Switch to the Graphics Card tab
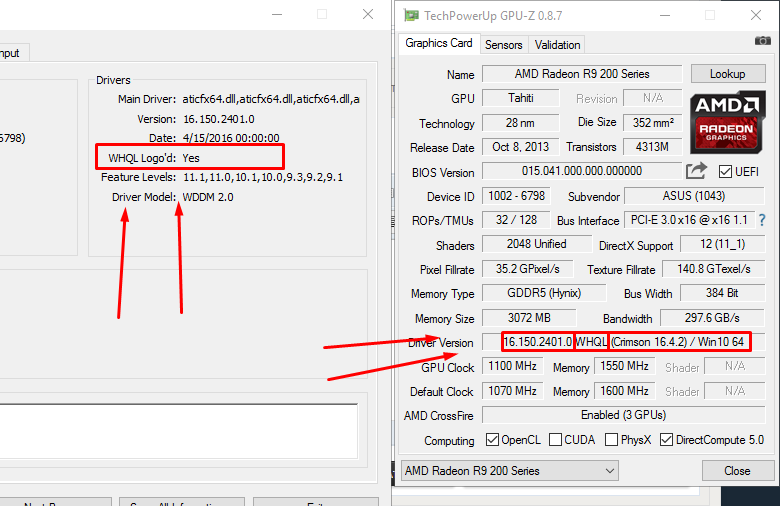The width and height of the screenshot is (780, 506). (x=439, y=43)
